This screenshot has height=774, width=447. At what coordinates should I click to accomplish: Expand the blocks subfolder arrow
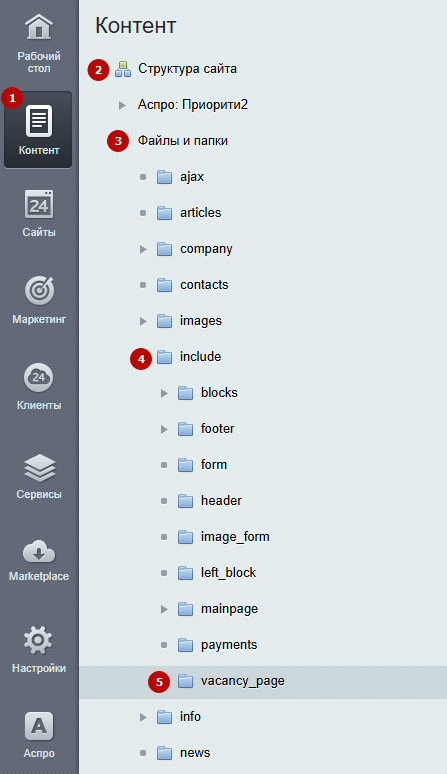[164, 393]
